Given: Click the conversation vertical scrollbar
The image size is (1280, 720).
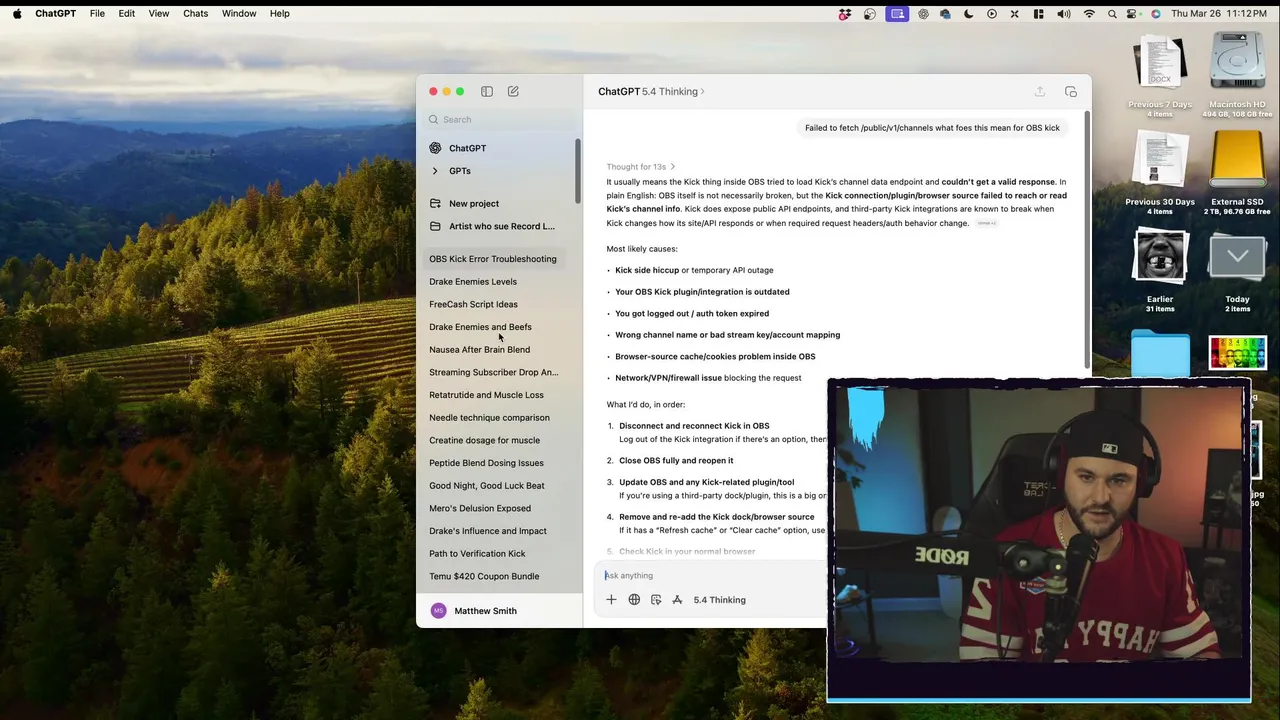Looking at the screenshot, I should coord(1087,240).
